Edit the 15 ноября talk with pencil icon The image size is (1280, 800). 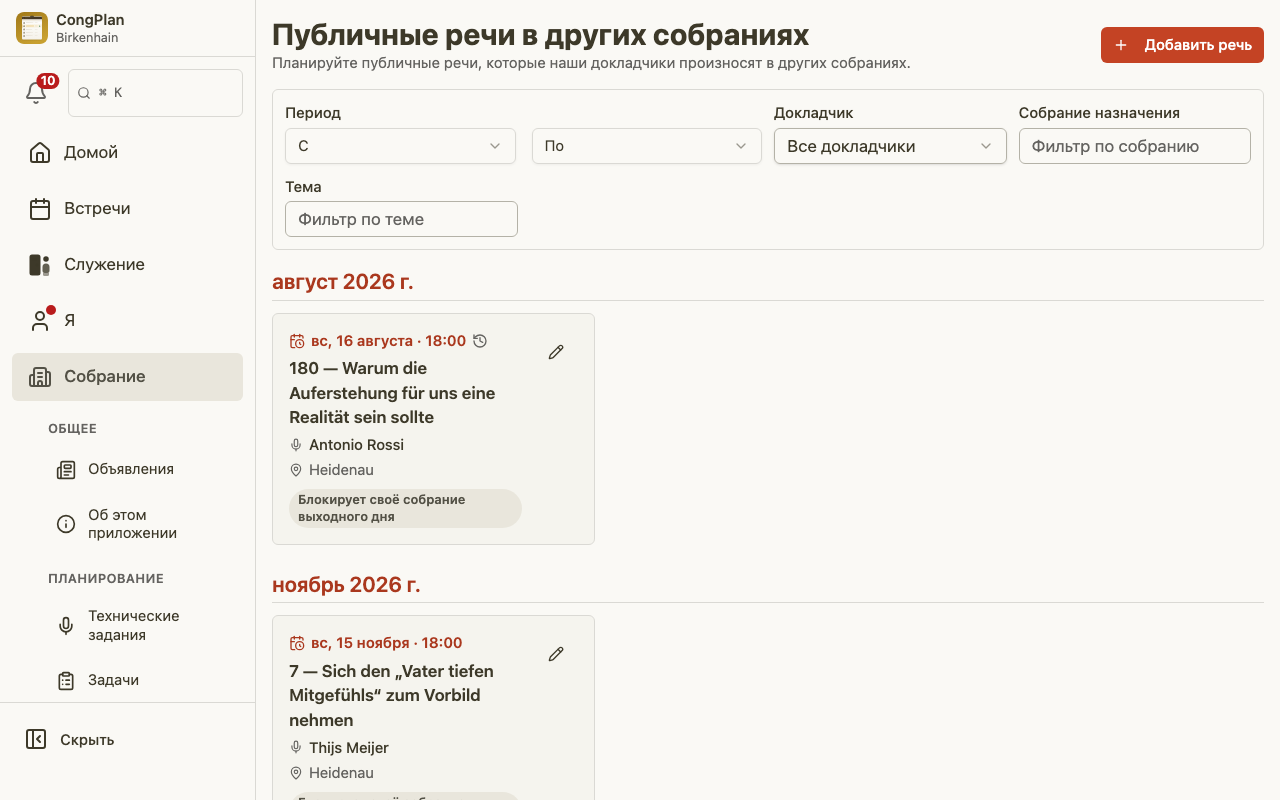(556, 654)
